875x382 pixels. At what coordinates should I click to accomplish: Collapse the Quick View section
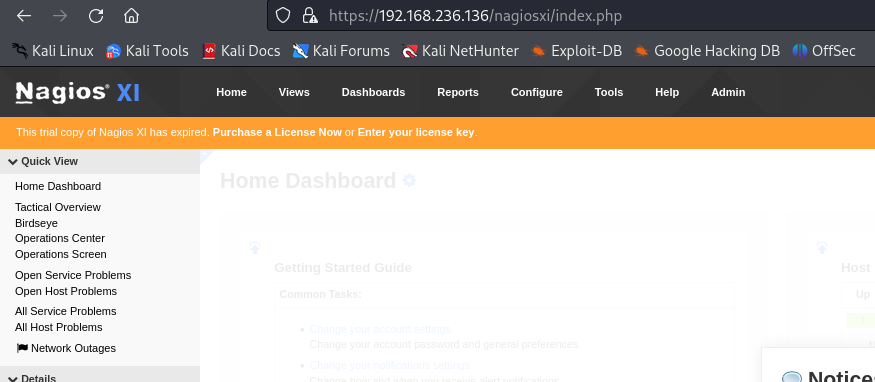point(43,162)
